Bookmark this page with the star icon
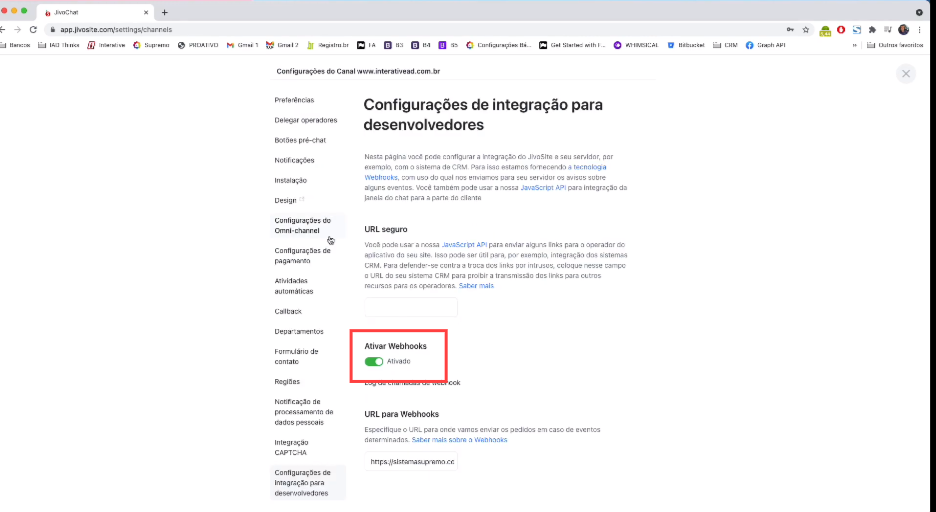This screenshot has width=936, height=512. coord(805,30)
